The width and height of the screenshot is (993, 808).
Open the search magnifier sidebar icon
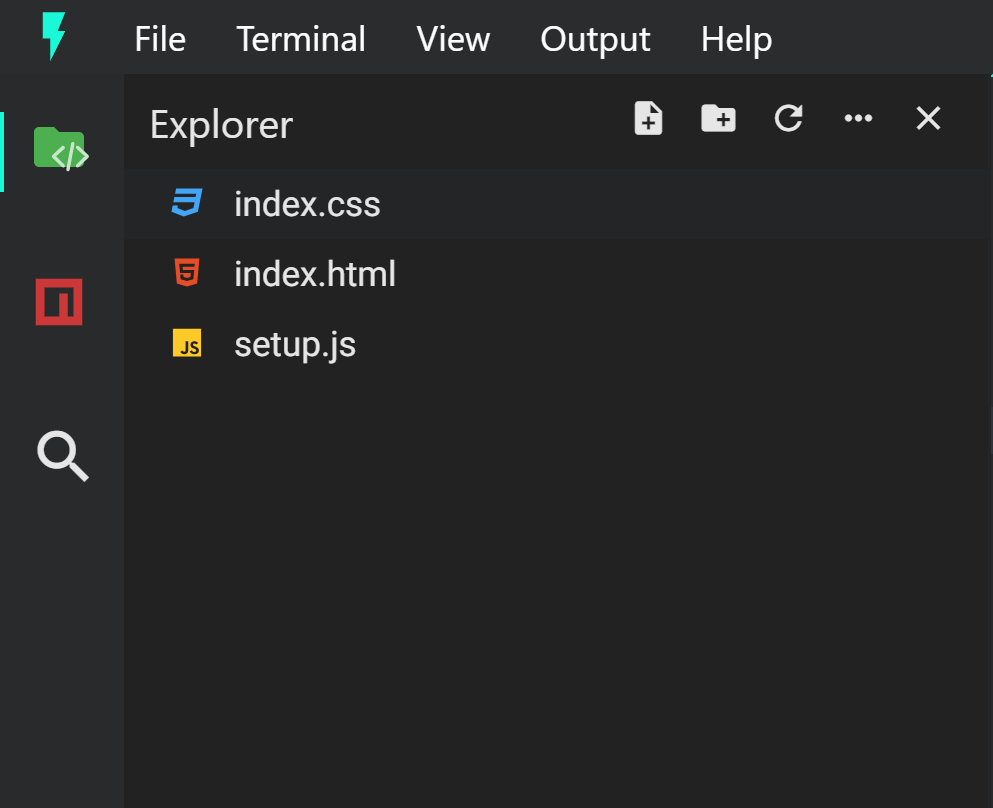click(x=63, y=456)
